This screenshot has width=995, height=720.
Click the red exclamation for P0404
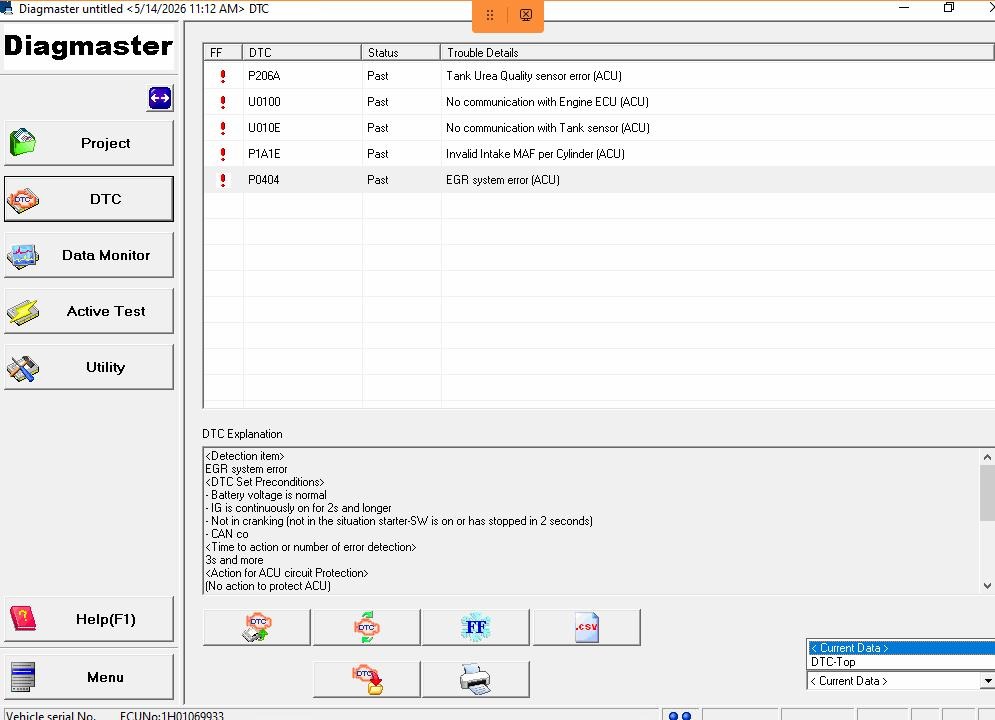click(223, 180)
